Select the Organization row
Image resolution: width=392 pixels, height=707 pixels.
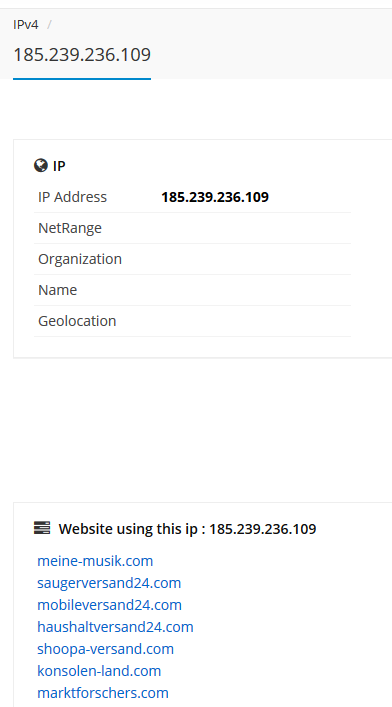coord(192,259)
